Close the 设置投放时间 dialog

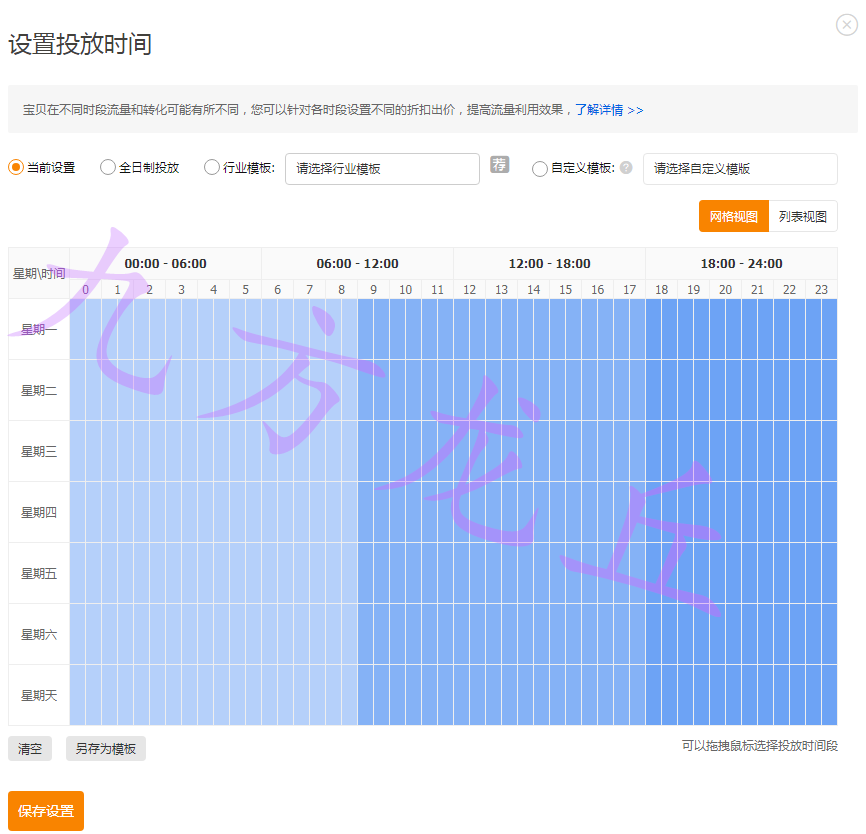pyautogui.click(x=847, y=25)
